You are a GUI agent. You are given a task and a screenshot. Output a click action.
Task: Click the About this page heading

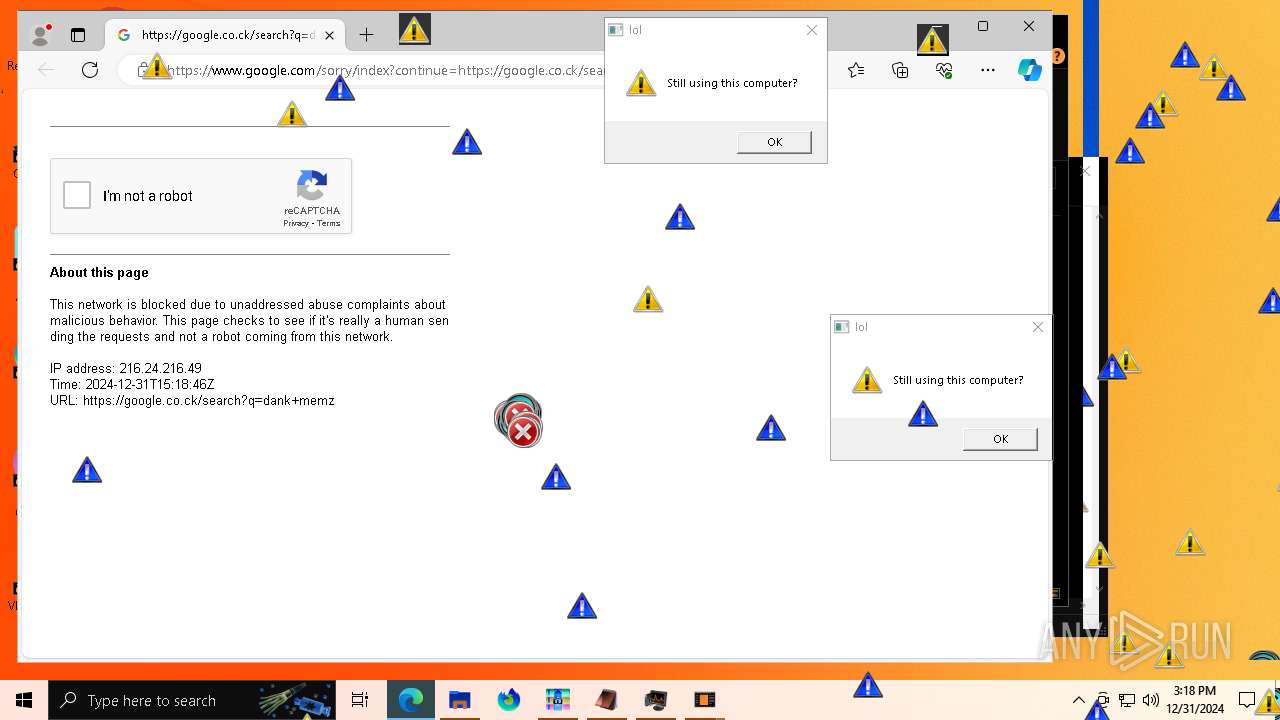click(99, 272)
